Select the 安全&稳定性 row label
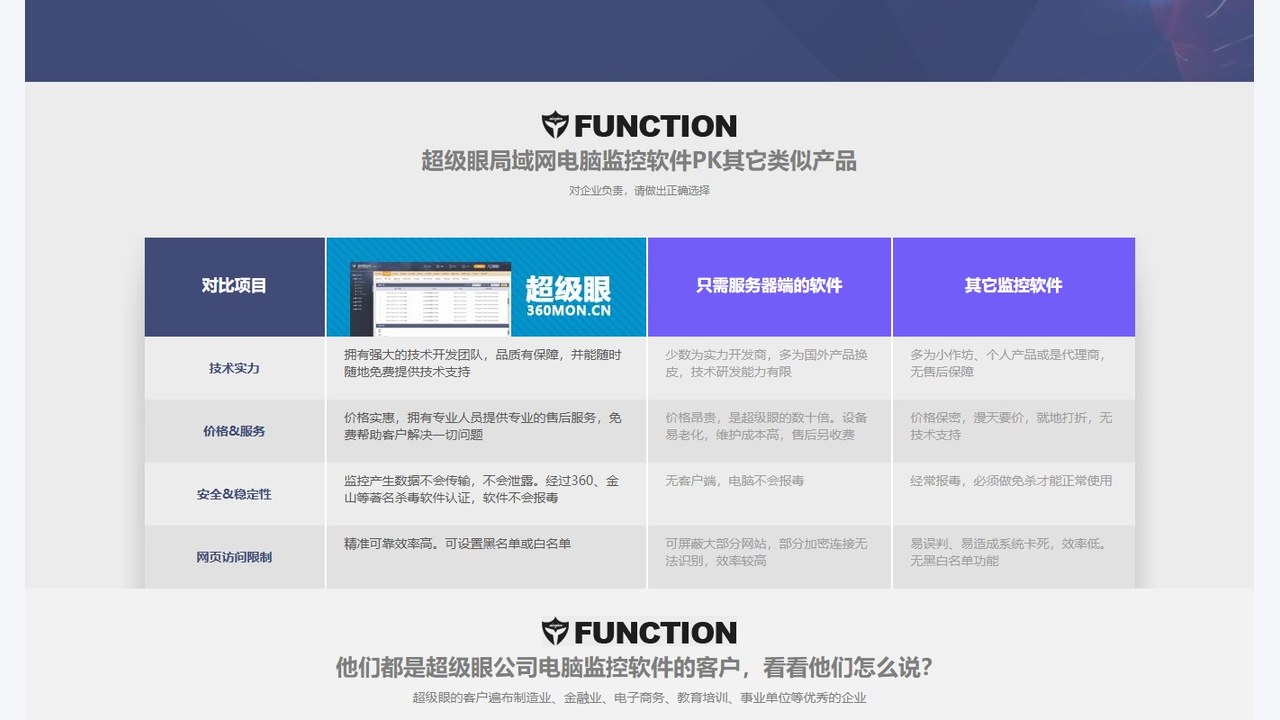1280x720 pixels. 234,494
